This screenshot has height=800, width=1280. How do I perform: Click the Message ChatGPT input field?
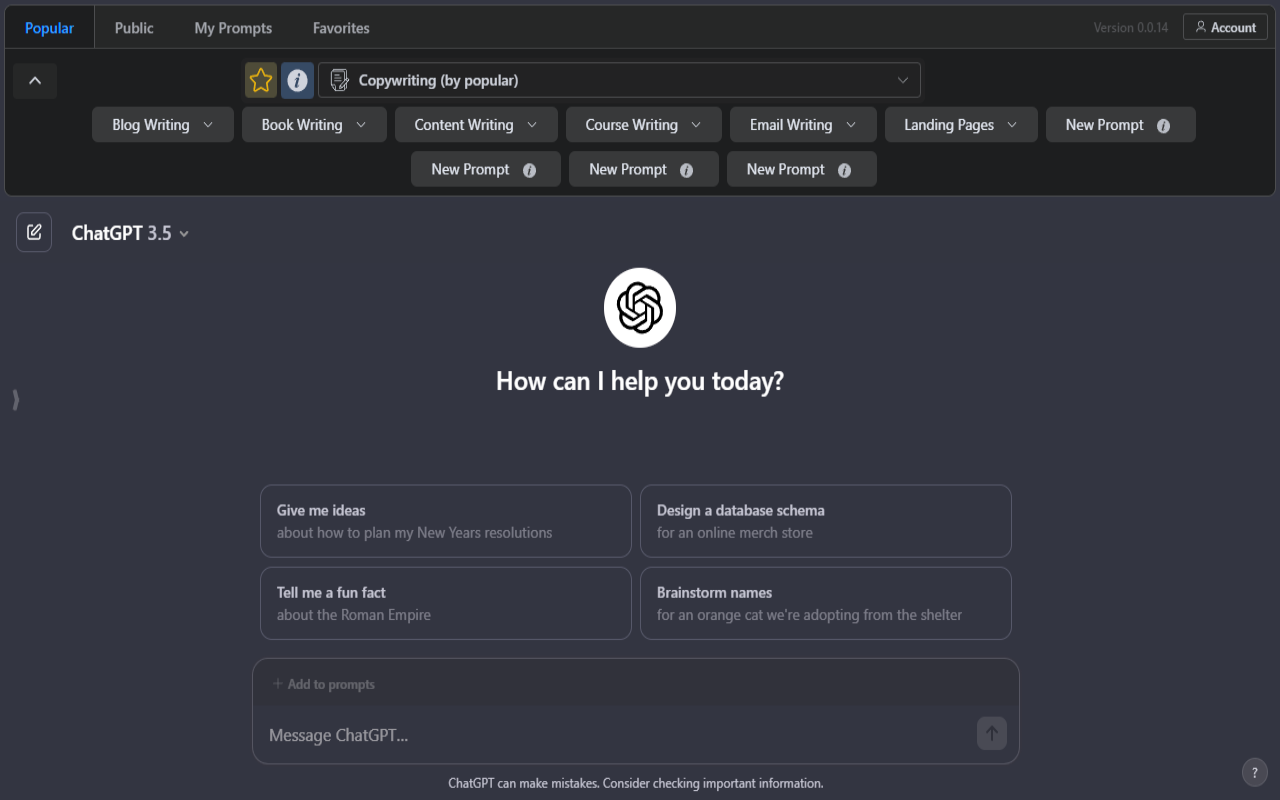pyautogui.click(x=615, y=735)
